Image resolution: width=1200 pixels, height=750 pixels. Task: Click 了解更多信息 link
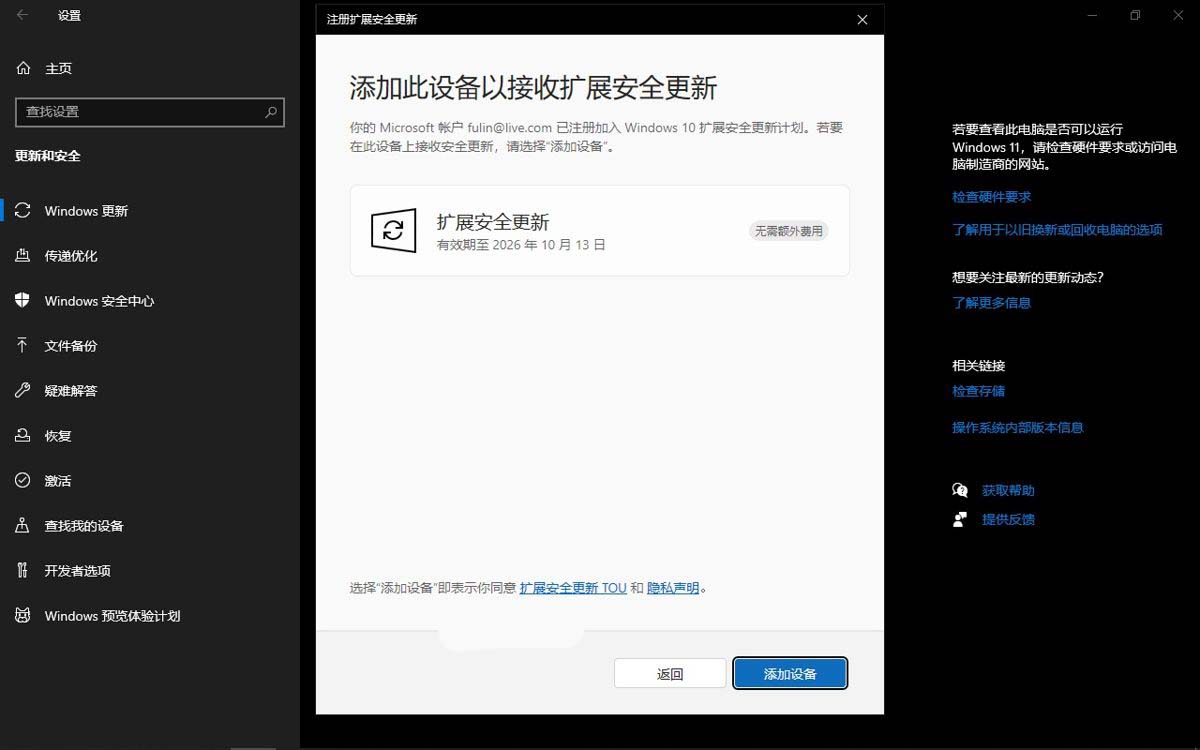pyautogui.click(x=991, y=302)
